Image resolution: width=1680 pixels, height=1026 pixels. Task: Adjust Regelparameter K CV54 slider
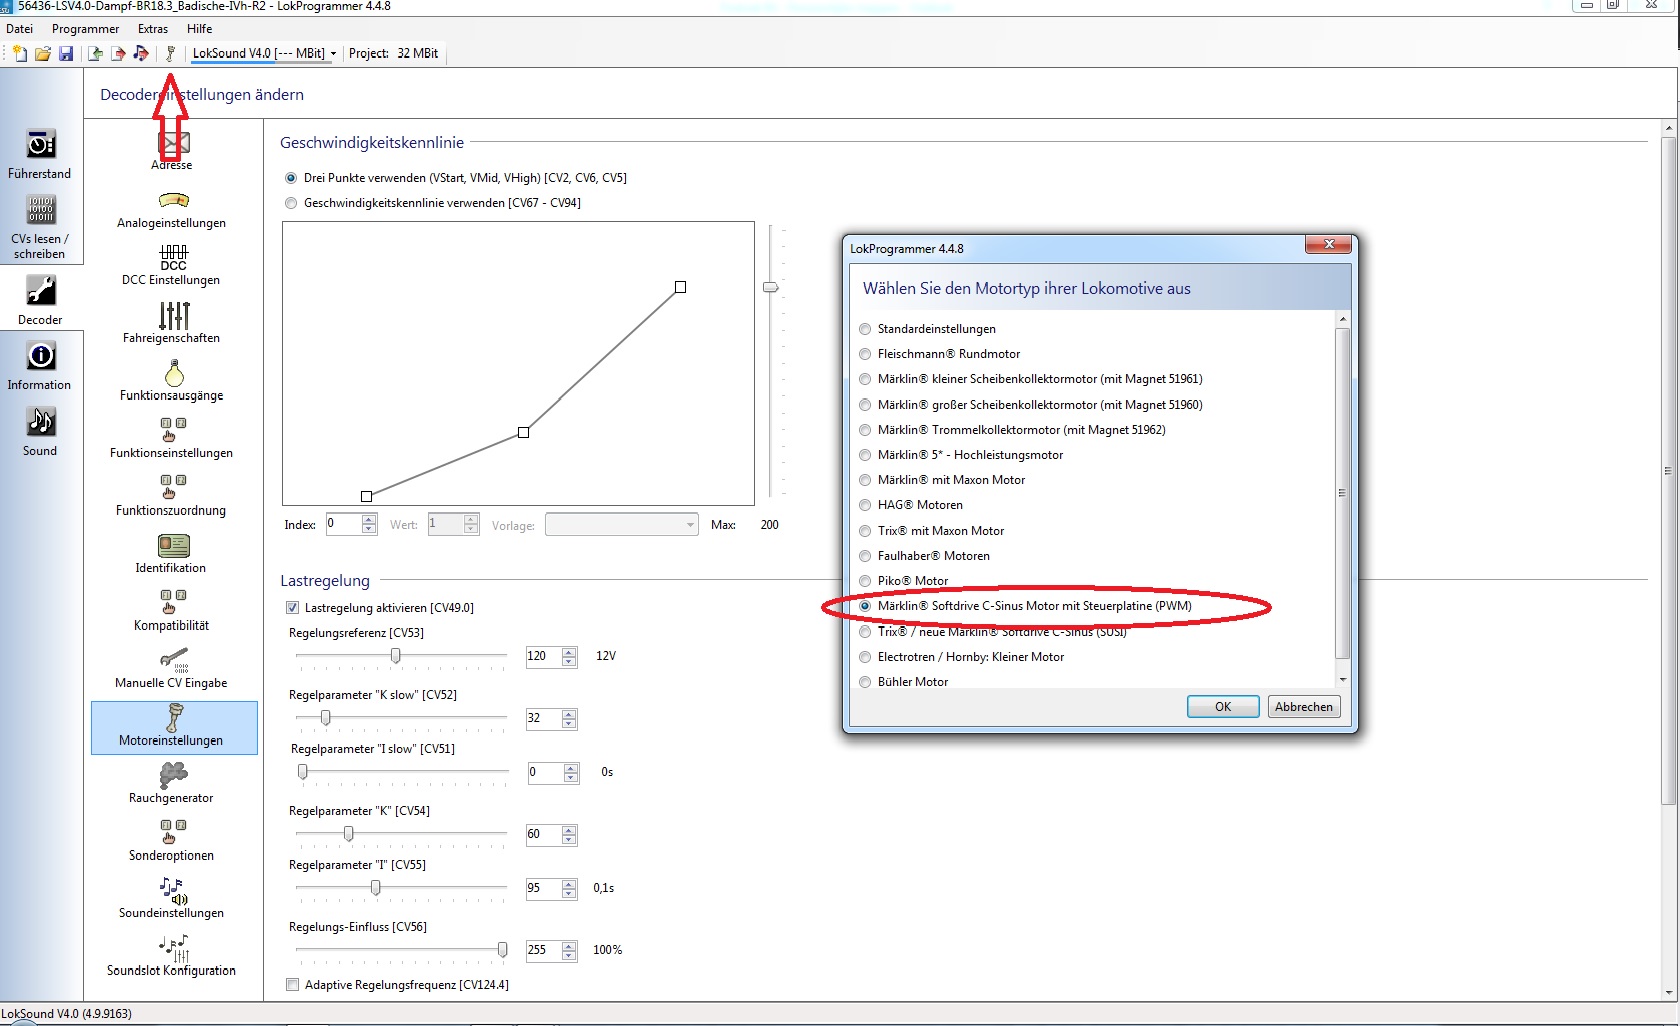(x=348, y=834)
